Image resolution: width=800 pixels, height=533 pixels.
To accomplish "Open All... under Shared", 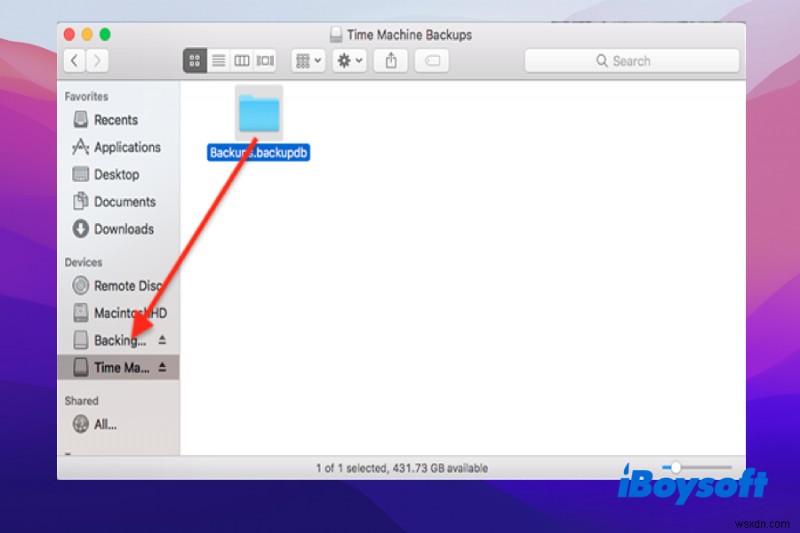I will 118,424.
